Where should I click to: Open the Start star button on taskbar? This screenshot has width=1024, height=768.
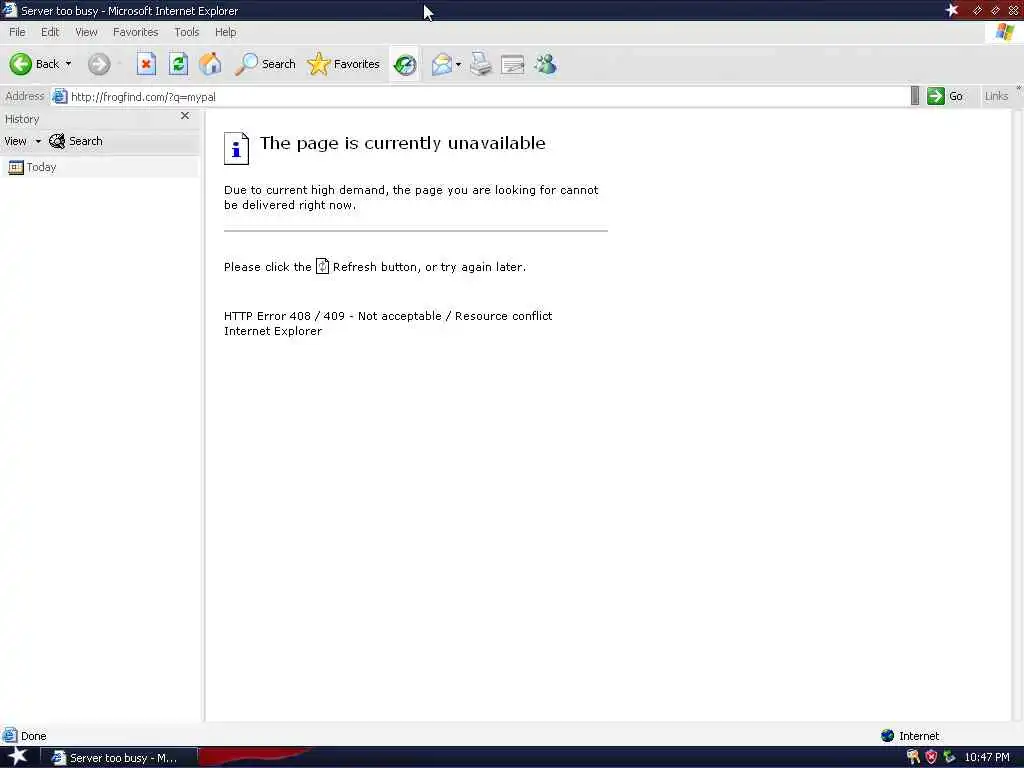pyautogui.click(x=18, y=757)
